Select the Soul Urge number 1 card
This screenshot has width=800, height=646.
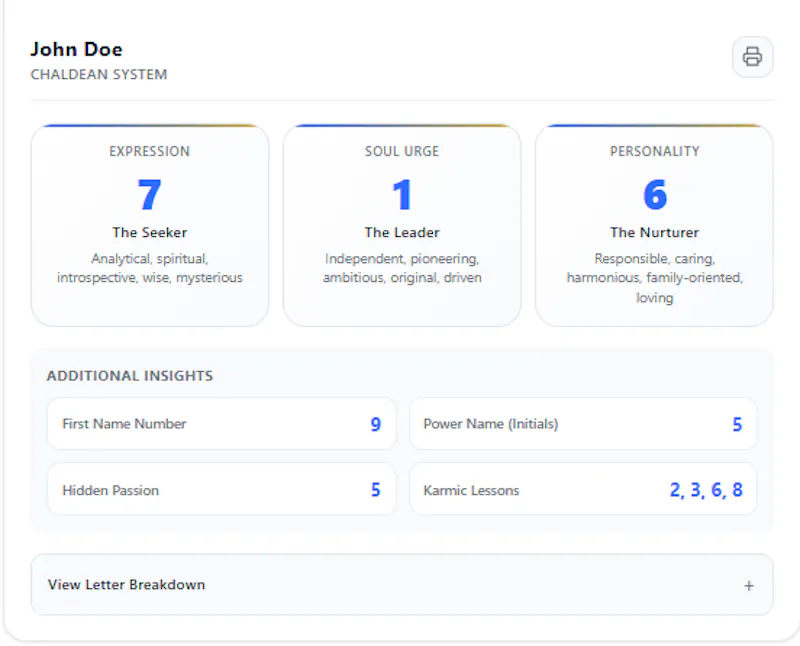click(402, 225)
